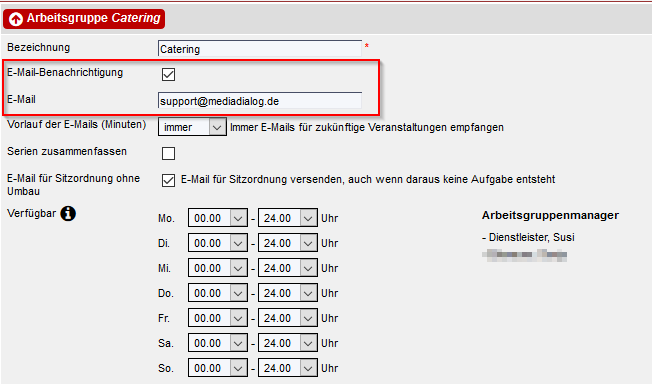The height and width of the screenshot is (384, 652).
Task: Open the Sa. end time dropdown
Action: [x=288, y=343]
